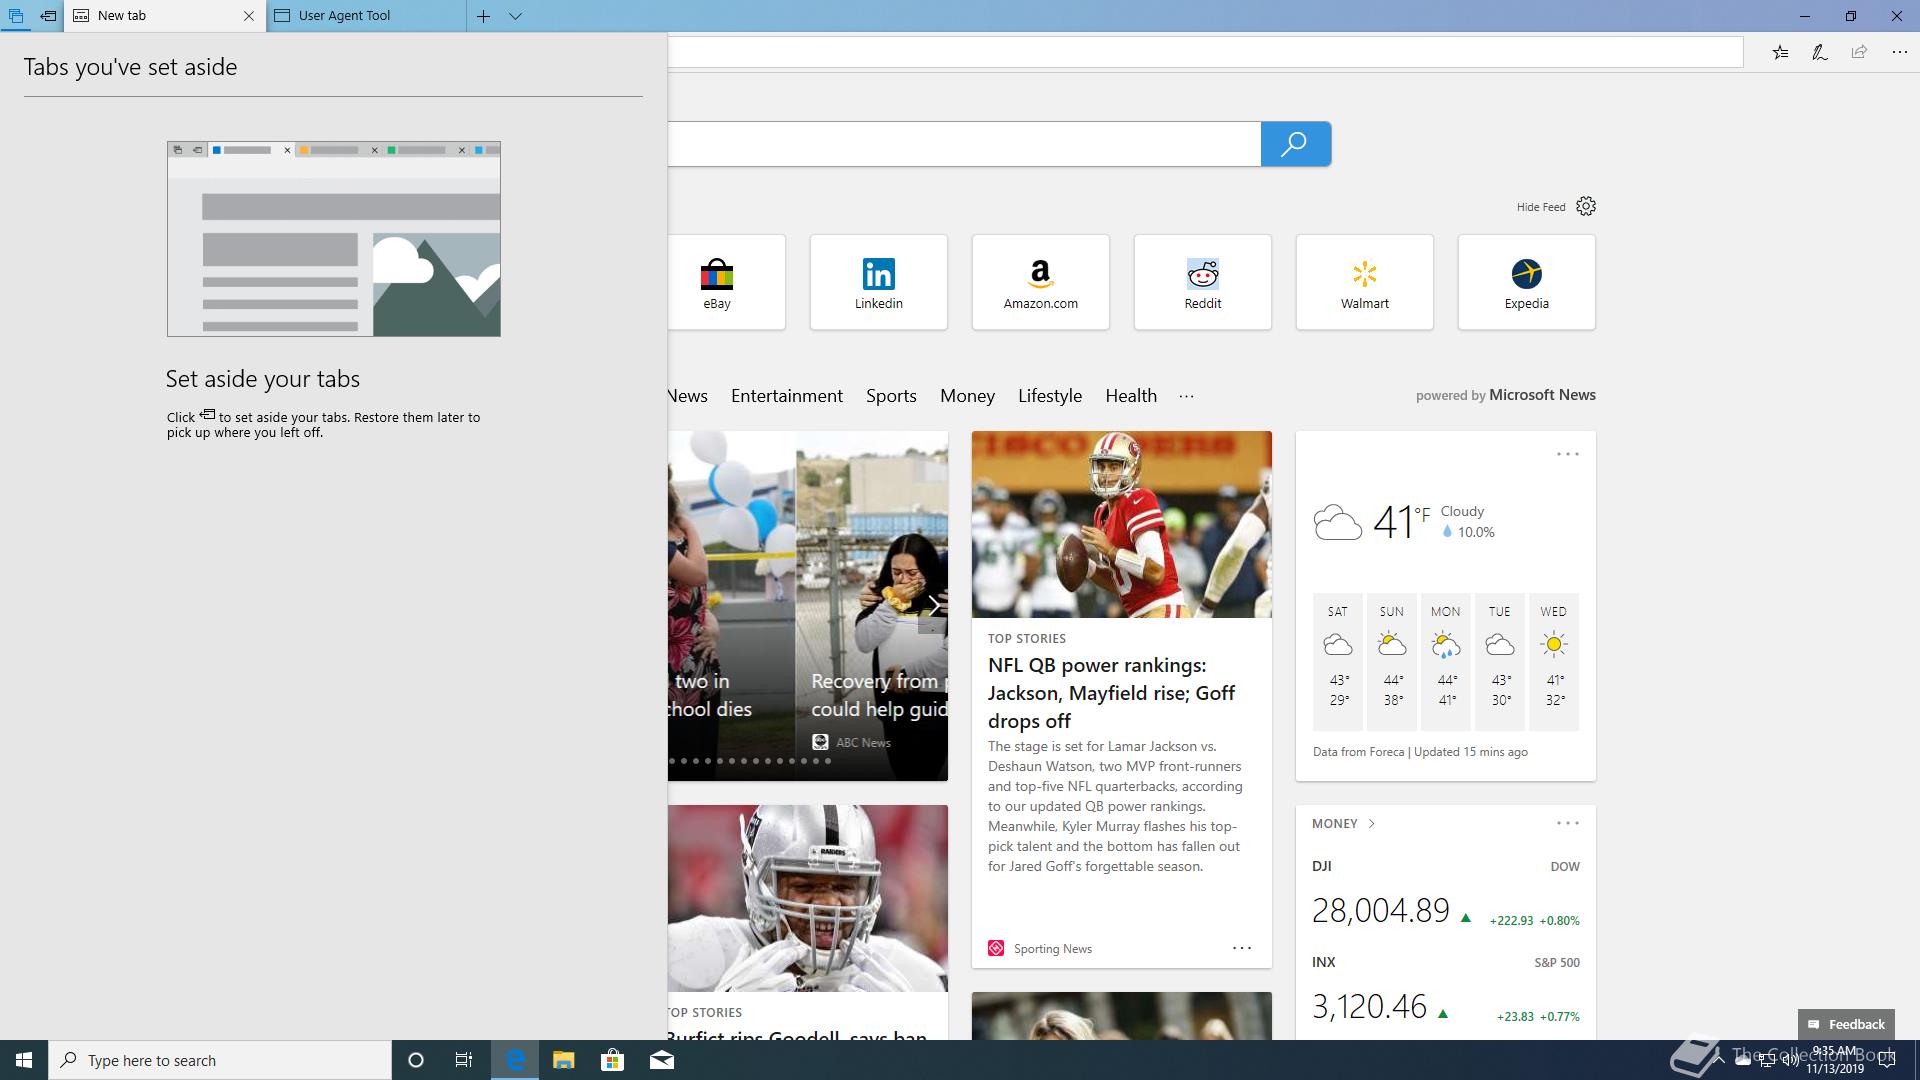Select the SAT weather forecast
The width and height of the screenshot is (1920, 1080).
[1338, 661]
